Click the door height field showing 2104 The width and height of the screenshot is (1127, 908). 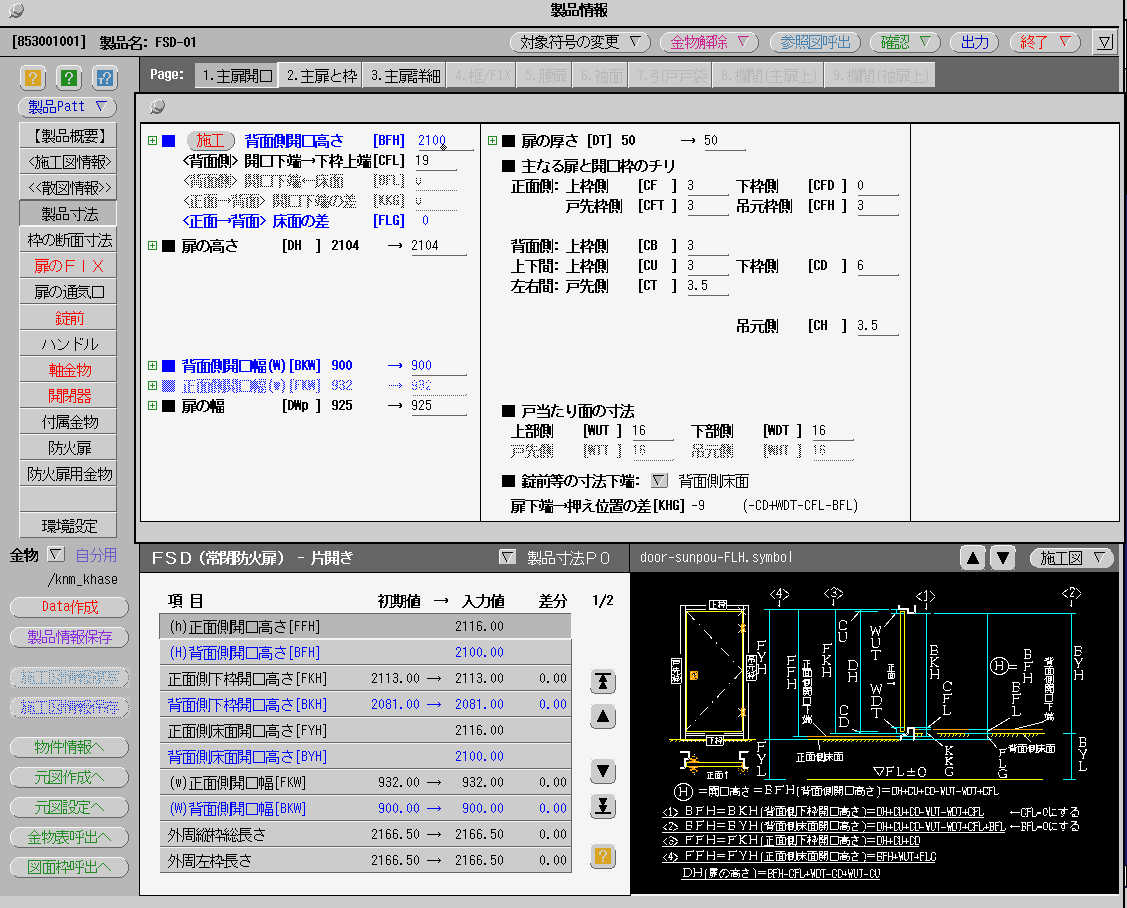pos(438,246)
